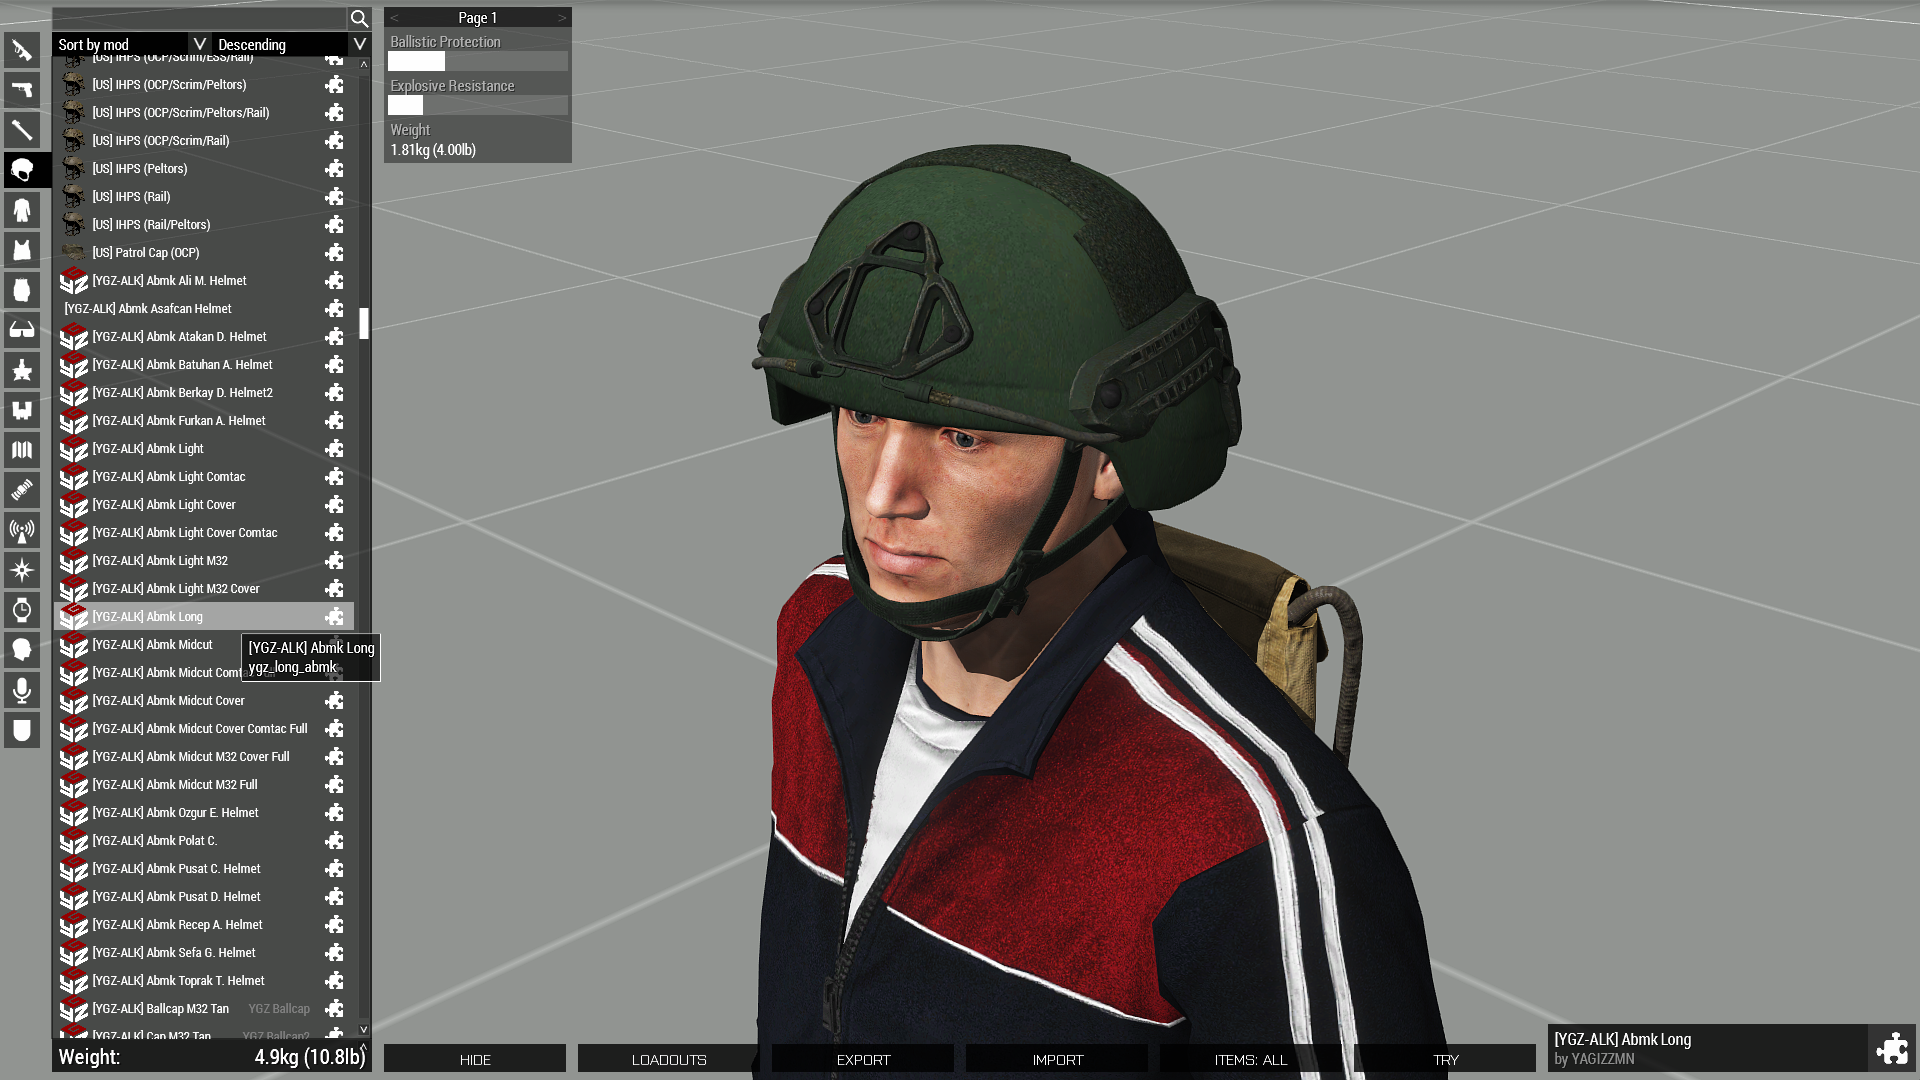Screen dimensions: 1920x1080
Task: Open the voice (microphone) category
Action: 22,690
